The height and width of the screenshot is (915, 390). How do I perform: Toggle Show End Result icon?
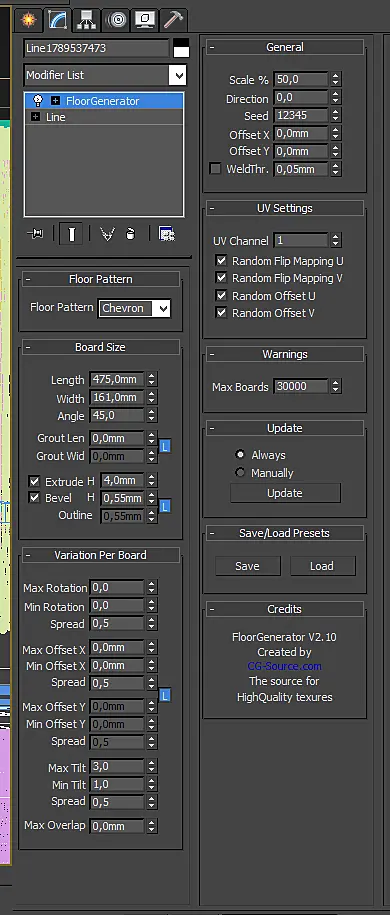pos(71,234)
